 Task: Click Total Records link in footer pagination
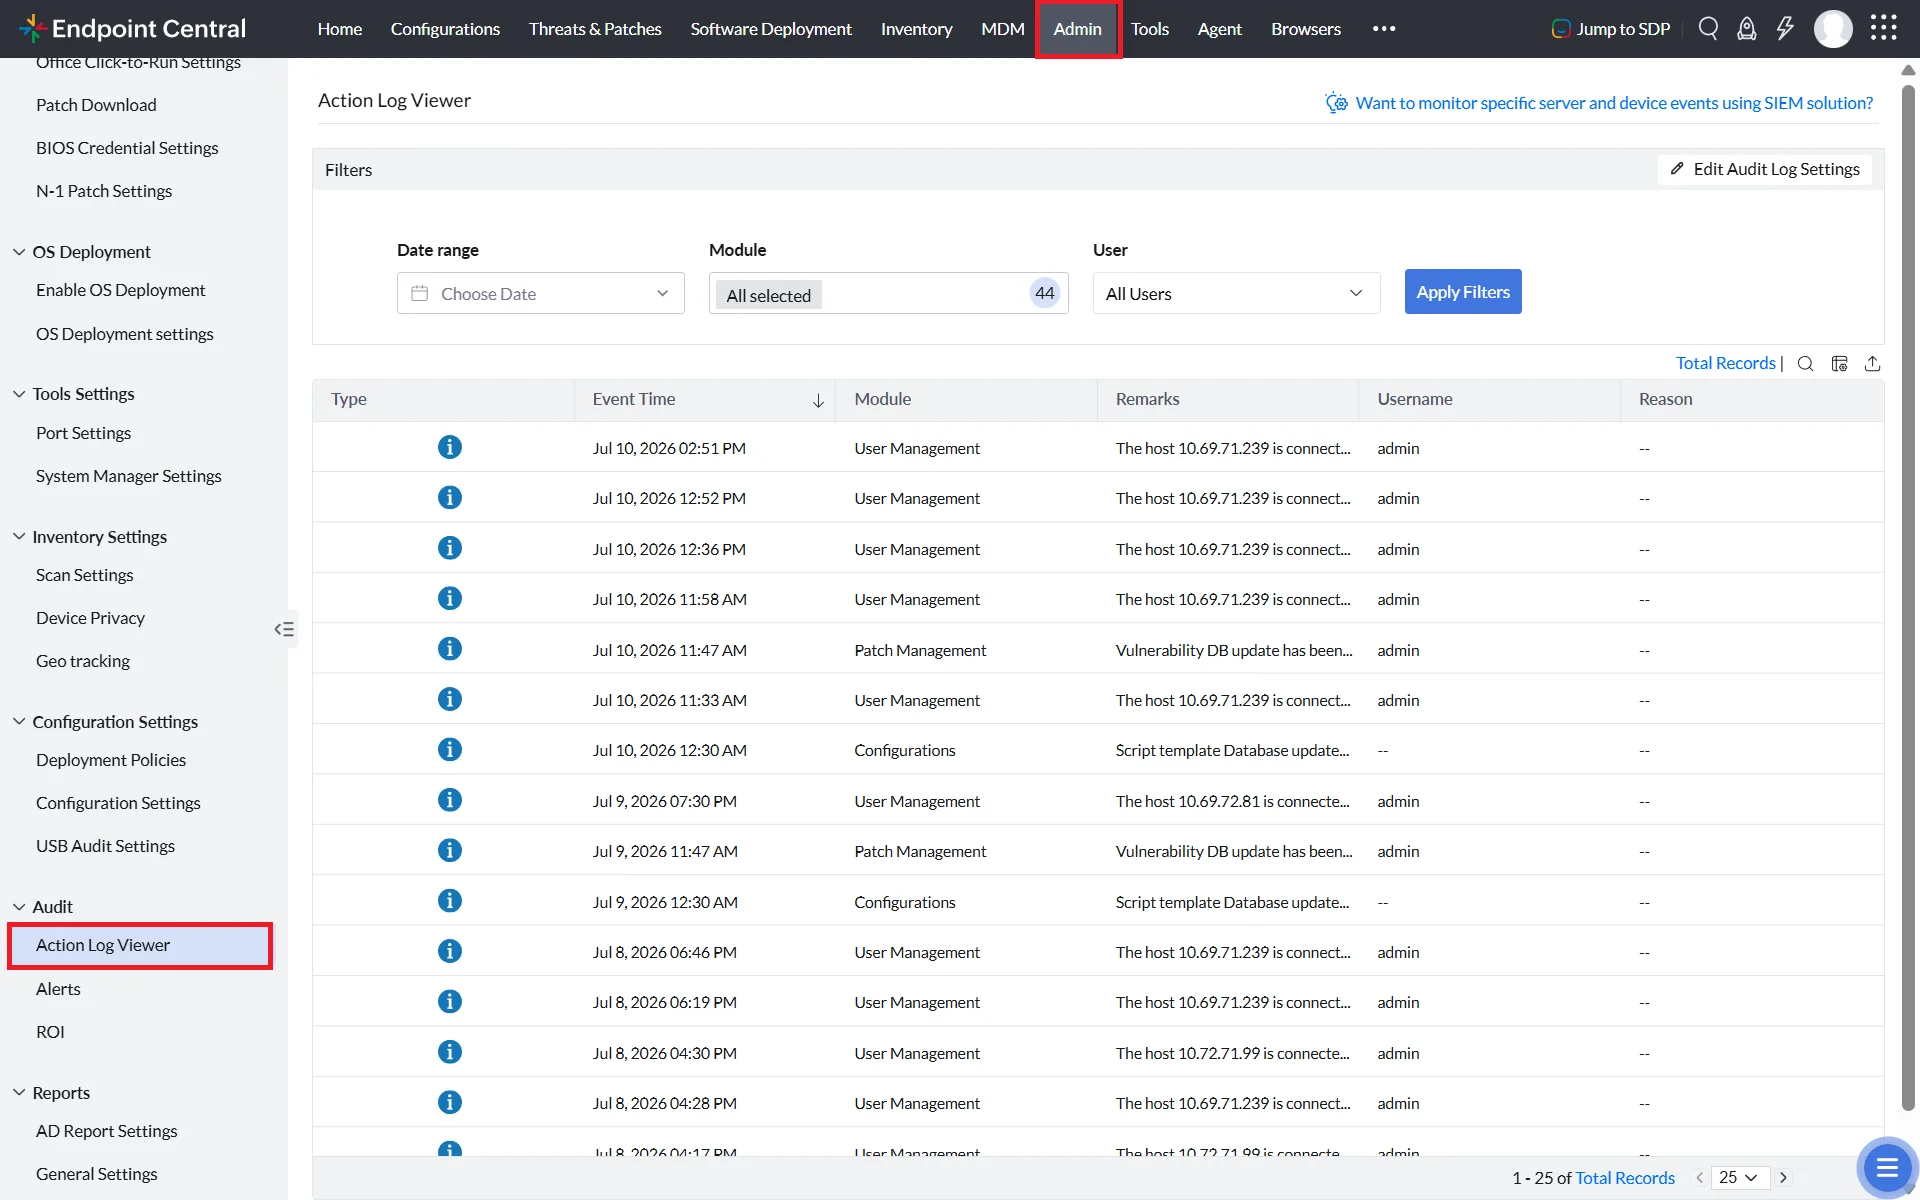(x=1625, y=1178)
